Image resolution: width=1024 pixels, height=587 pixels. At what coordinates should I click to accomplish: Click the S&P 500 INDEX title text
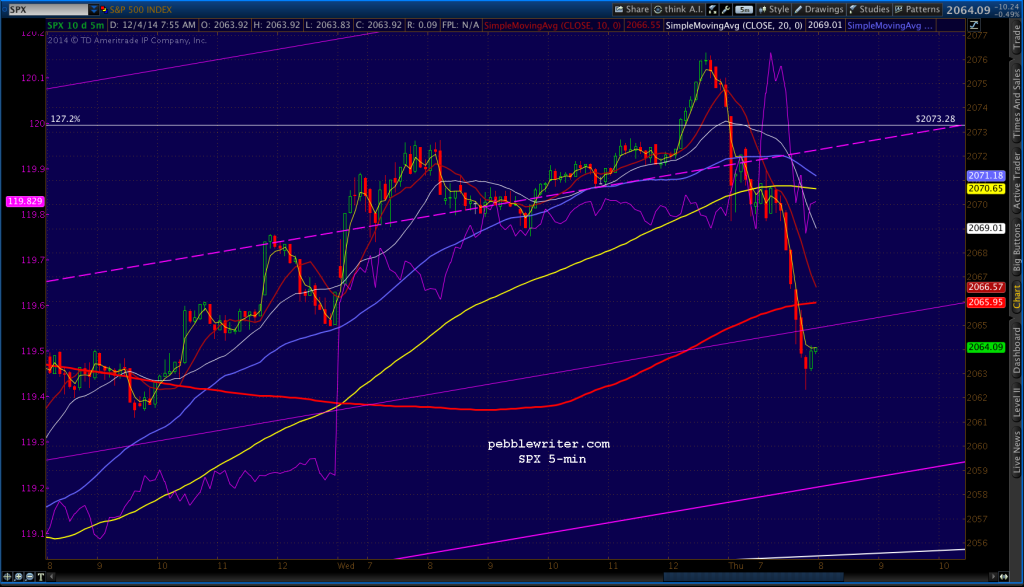pyautogui.click(x=140, y=9)
